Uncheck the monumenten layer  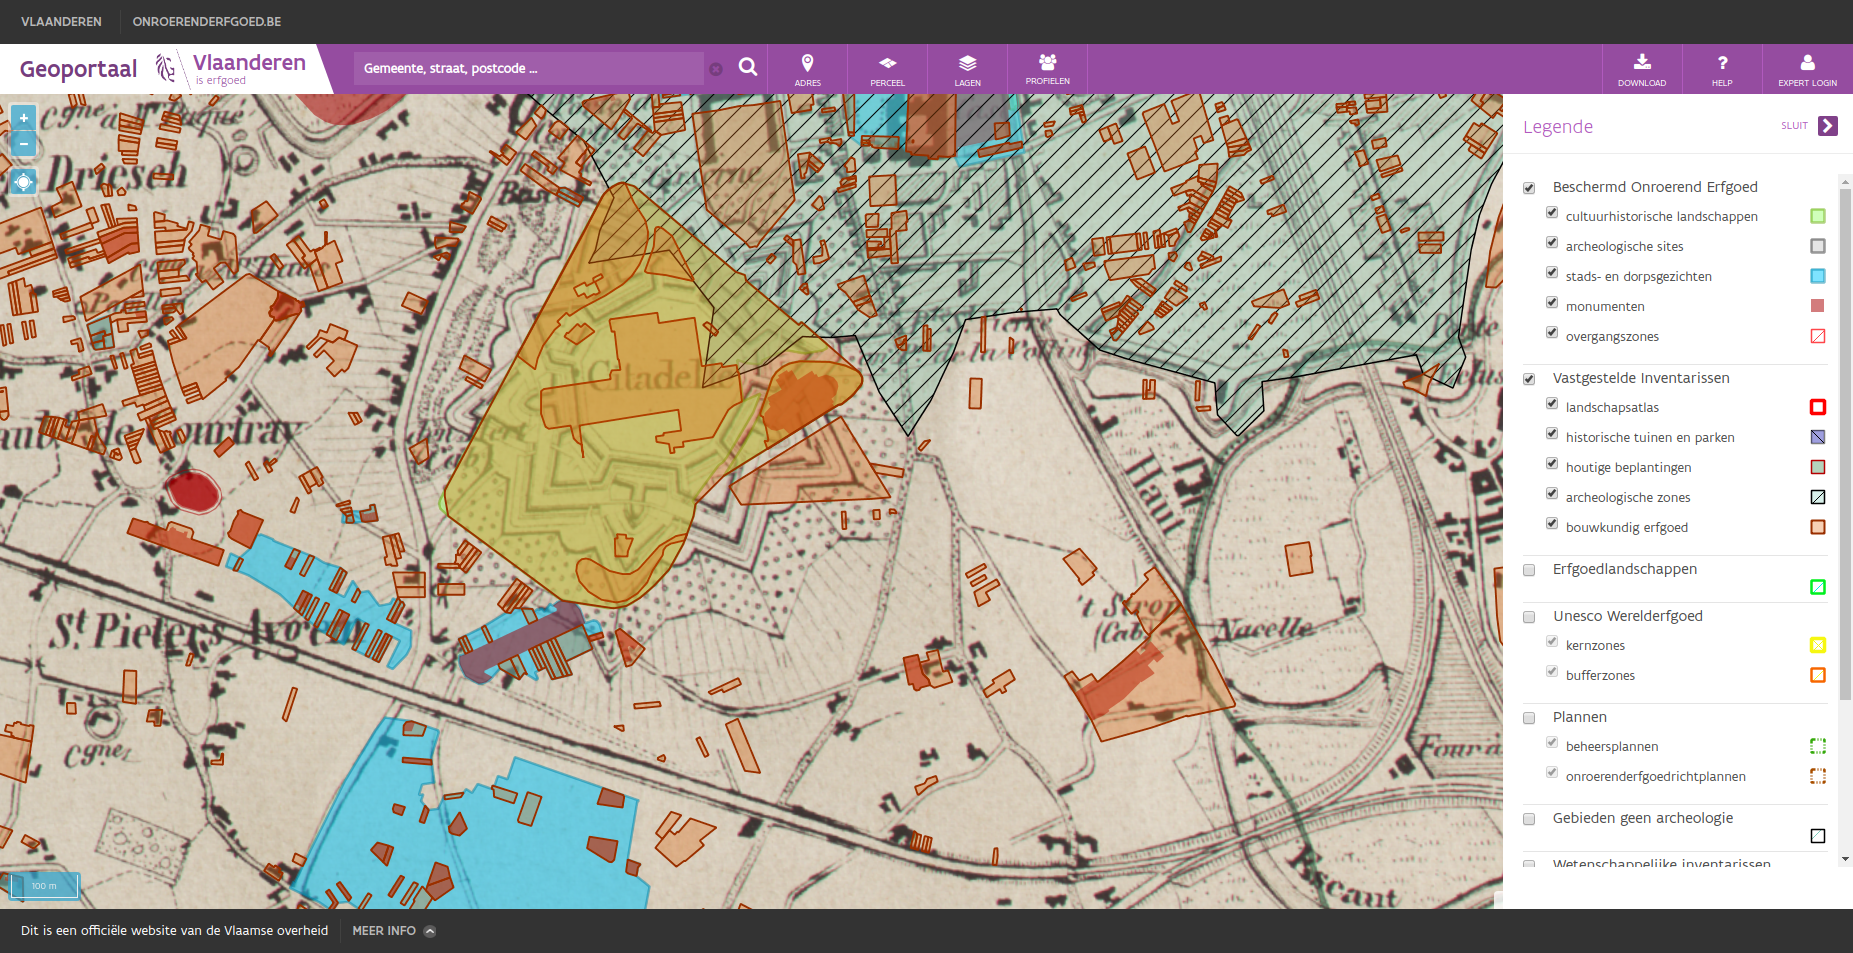point(1552,303)
